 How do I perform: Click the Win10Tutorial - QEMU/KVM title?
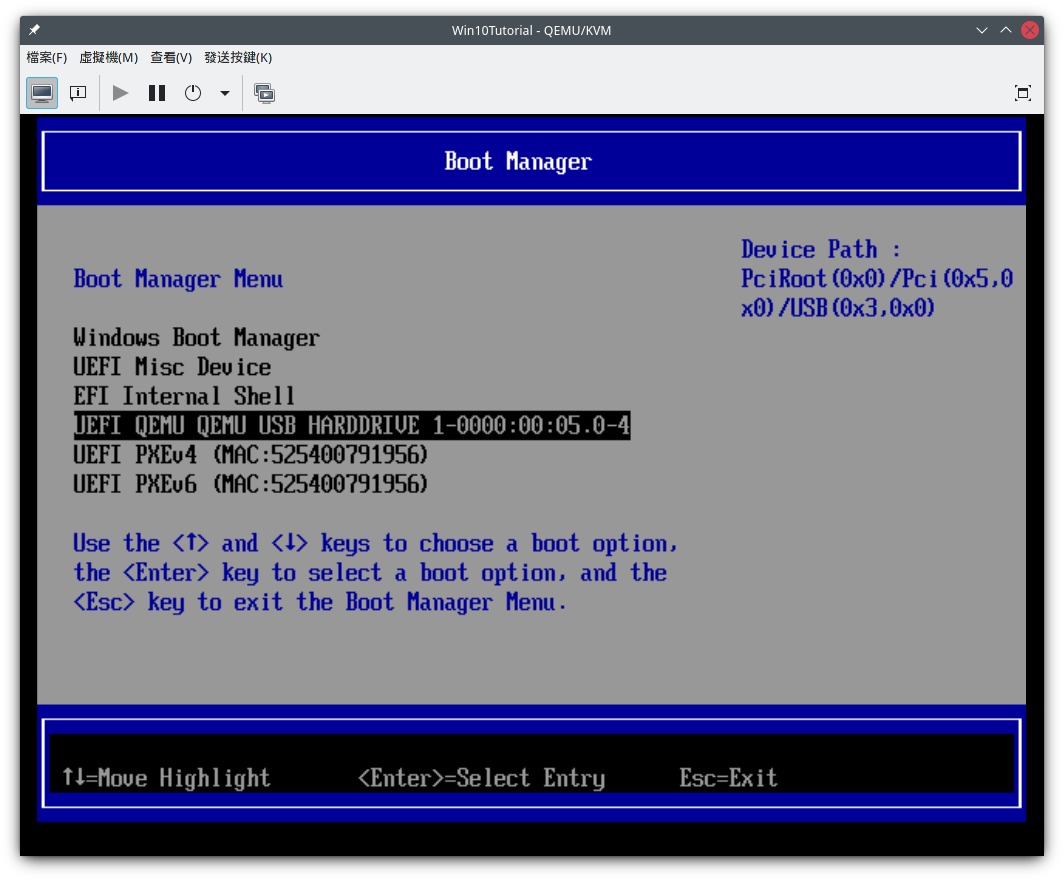531,31
